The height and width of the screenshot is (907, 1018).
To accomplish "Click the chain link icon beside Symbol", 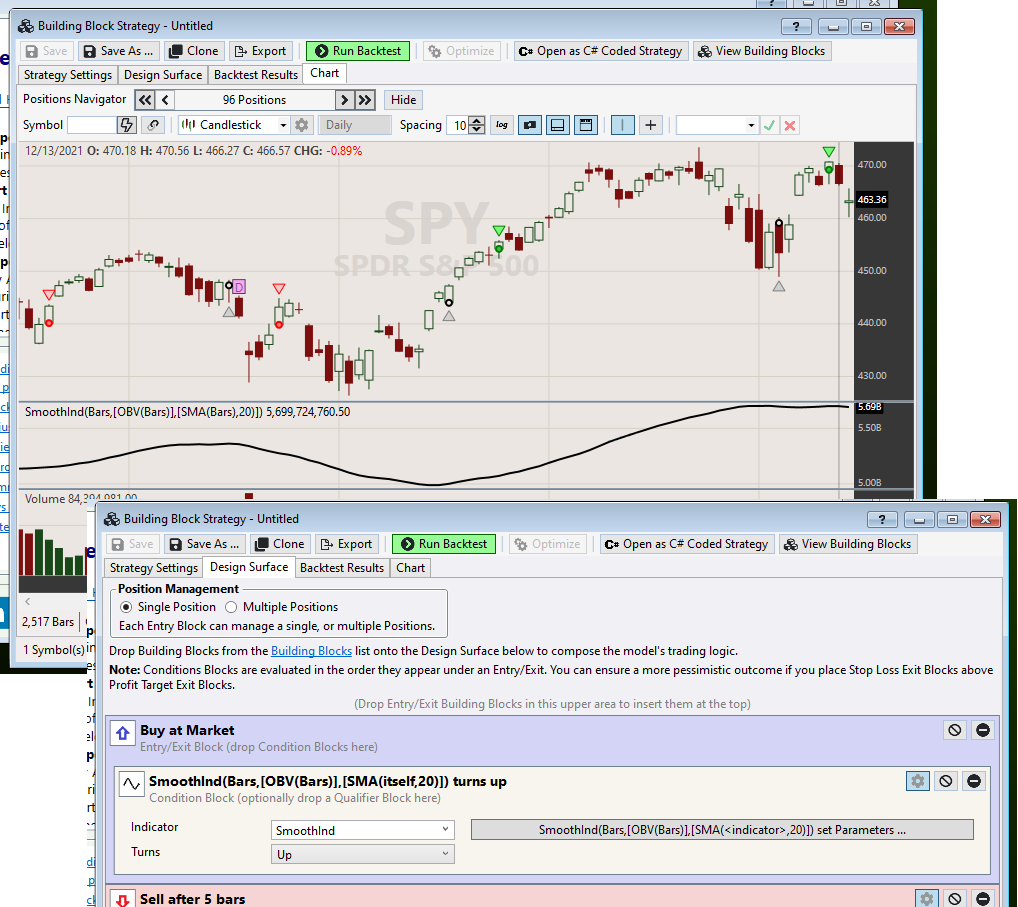I will pos(153,125).
